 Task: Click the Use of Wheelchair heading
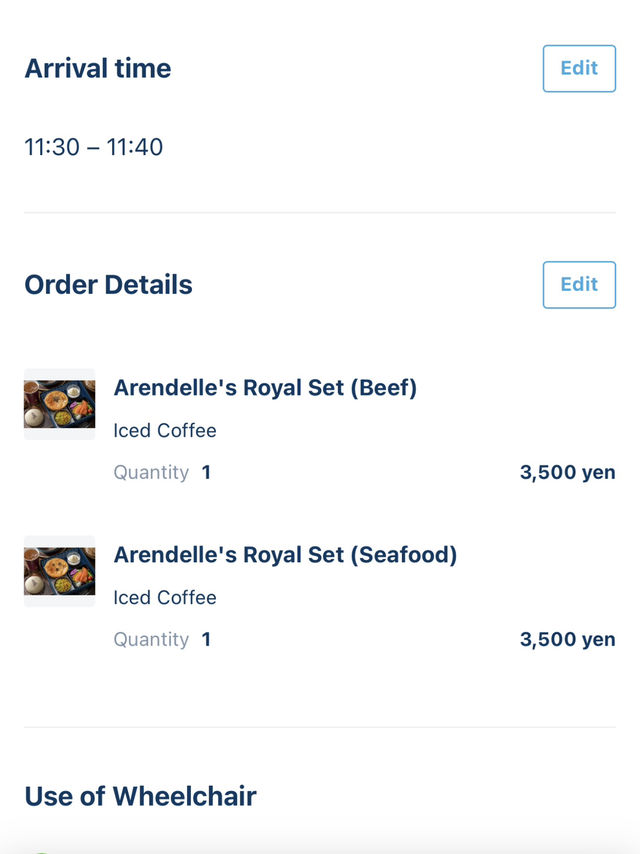coord(141,796)
